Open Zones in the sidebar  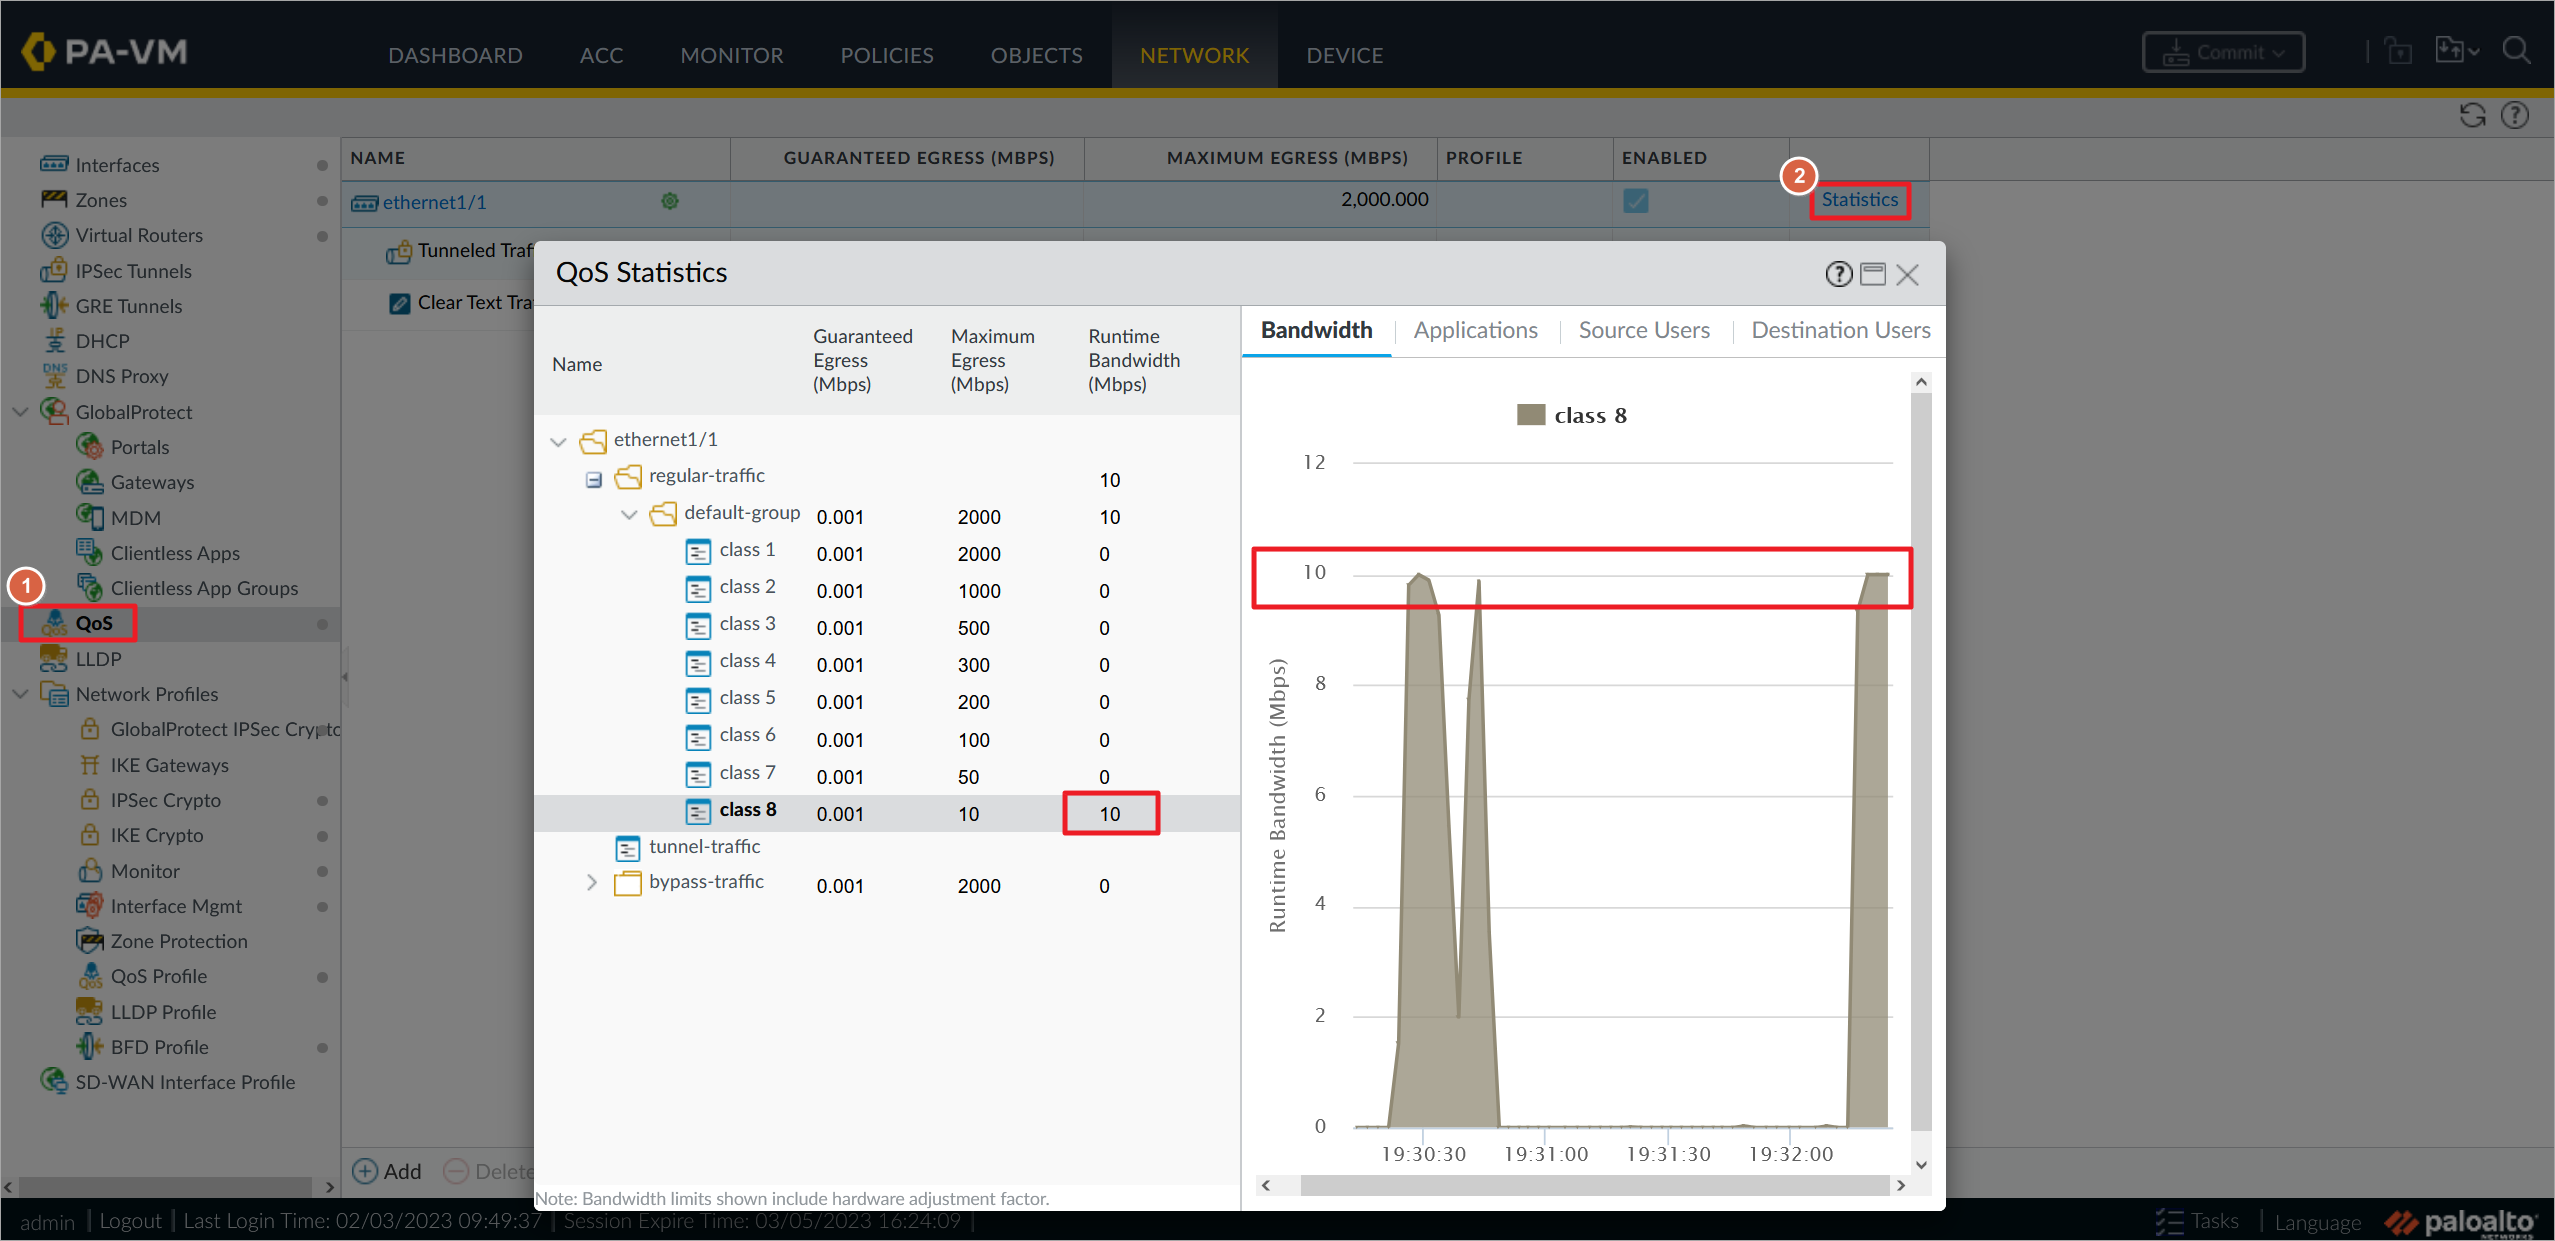point(101,200)
